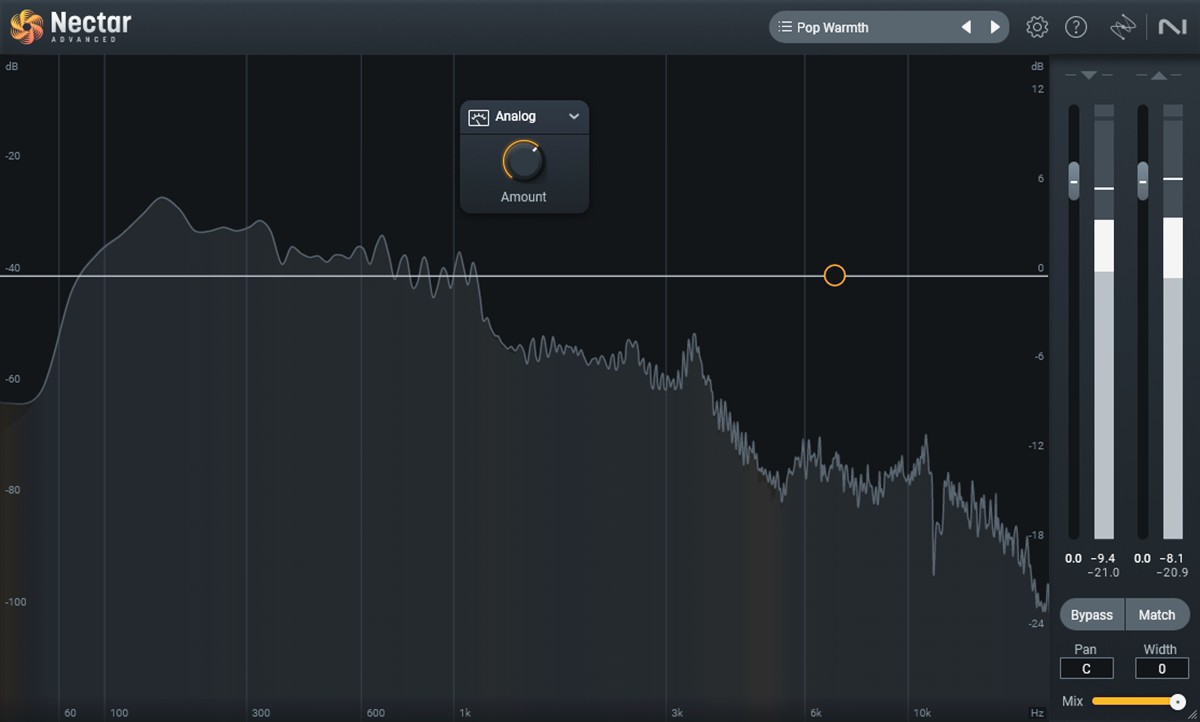
Task: Go to the next preset arrow
Action: [995, 27]
